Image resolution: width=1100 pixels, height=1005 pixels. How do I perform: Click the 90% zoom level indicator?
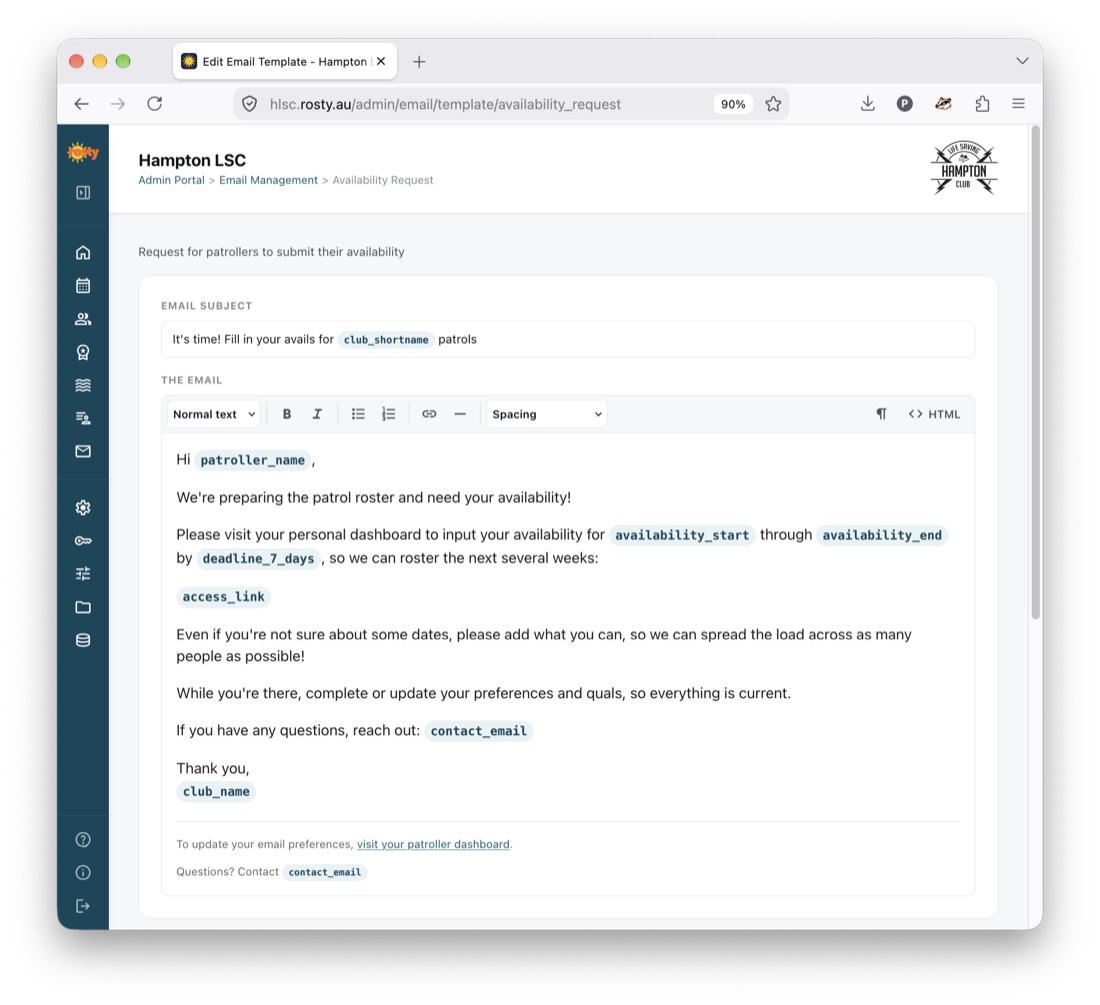(732, 104)
